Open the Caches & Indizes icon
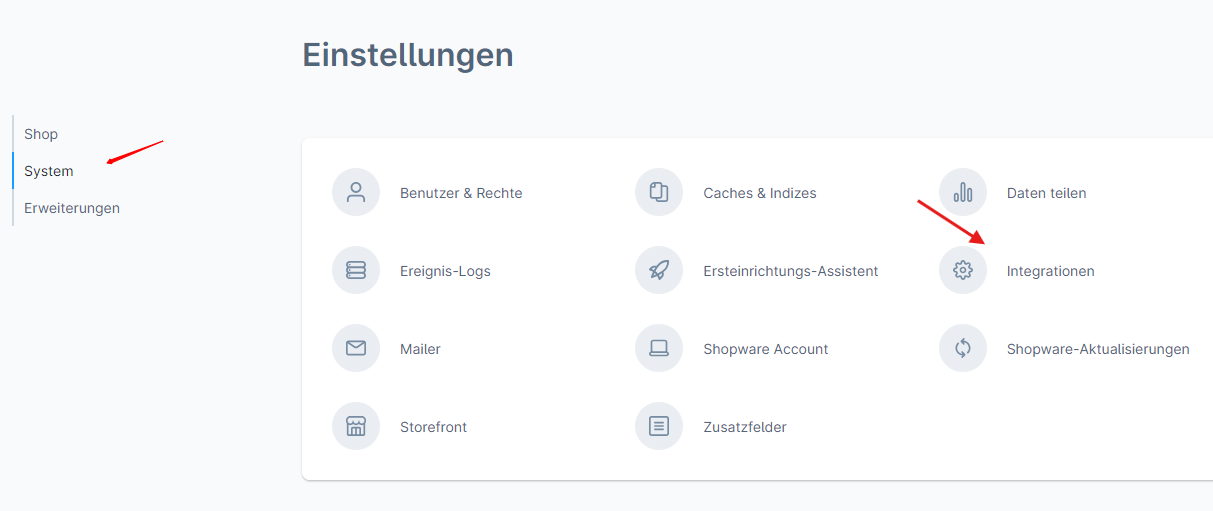The image size is (1213, 511). pyautogui.click(x=659, y=193)
